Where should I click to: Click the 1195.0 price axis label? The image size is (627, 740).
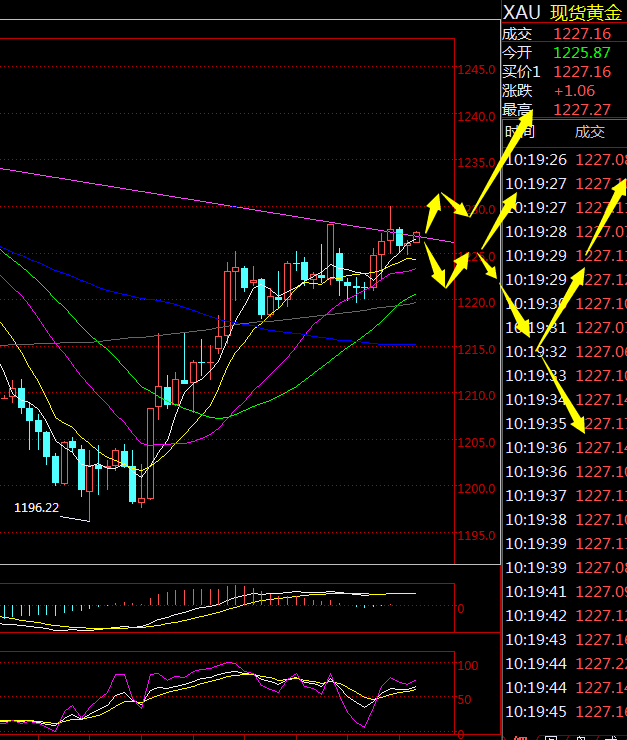point(476,536)
